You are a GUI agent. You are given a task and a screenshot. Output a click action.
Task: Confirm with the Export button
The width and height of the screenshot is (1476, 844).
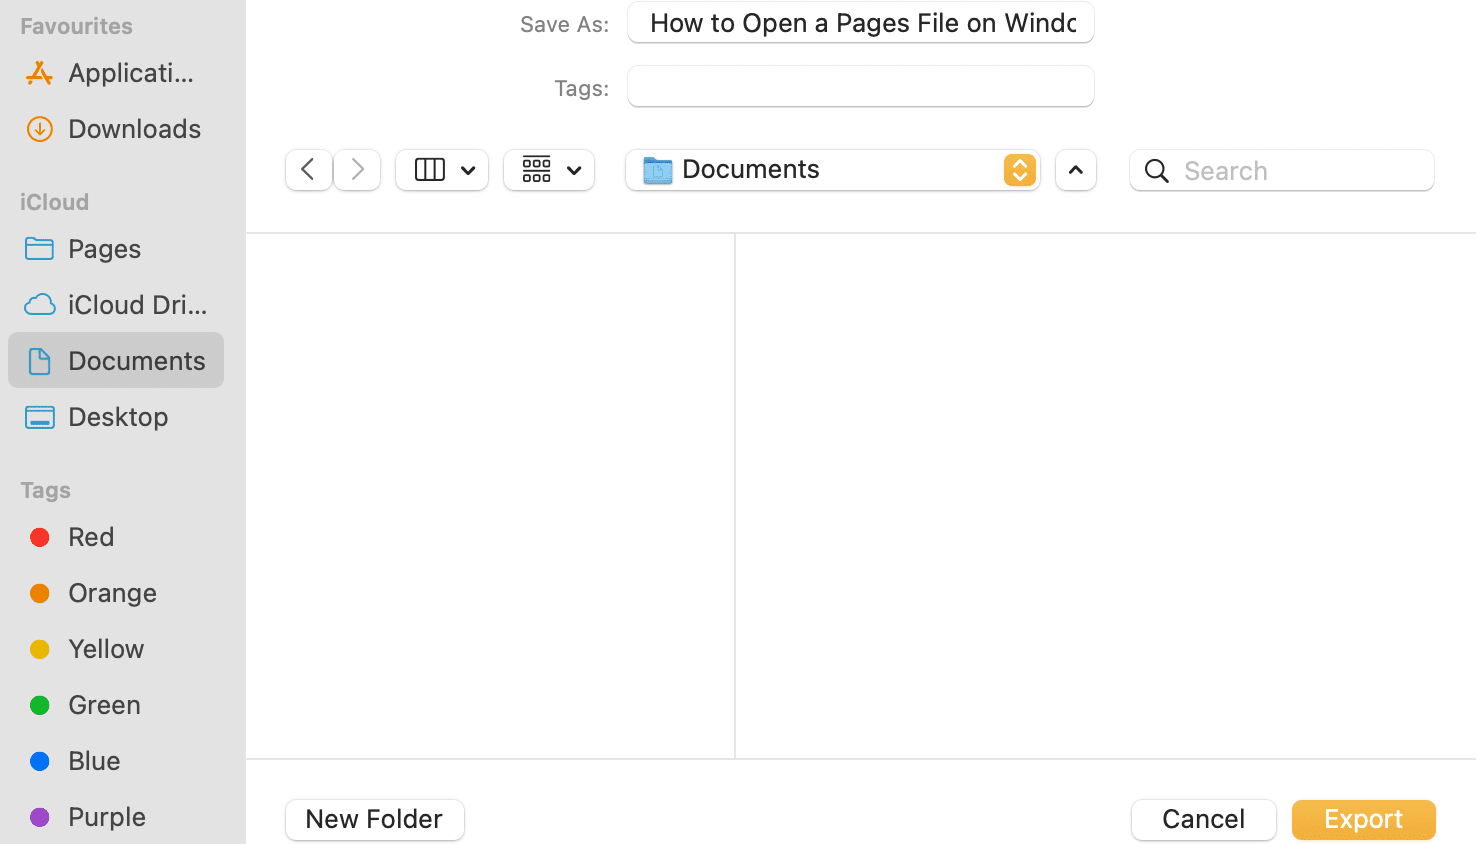coord(1364,819)
